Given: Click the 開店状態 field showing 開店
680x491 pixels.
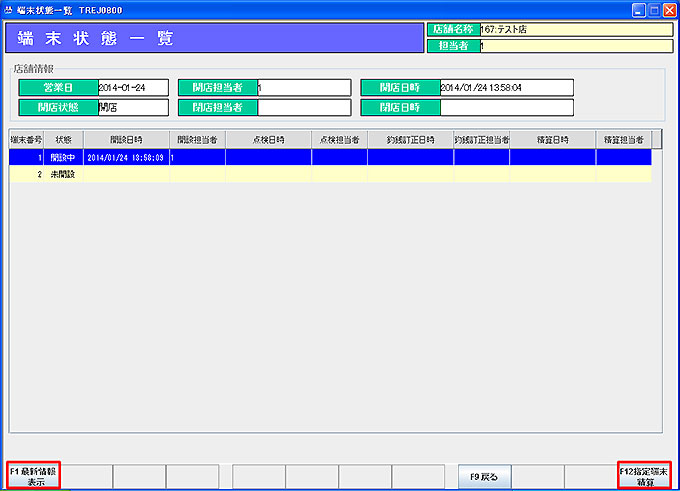Looking at the screenshot, I should 132,107.
